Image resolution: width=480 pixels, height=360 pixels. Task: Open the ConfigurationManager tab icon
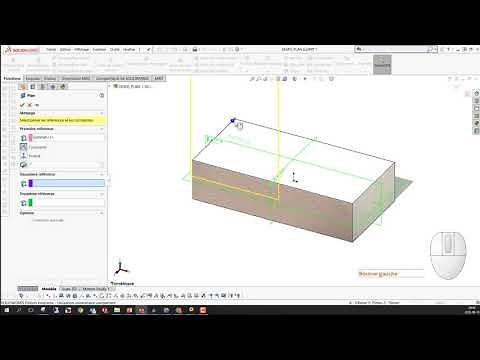(43, 87)
